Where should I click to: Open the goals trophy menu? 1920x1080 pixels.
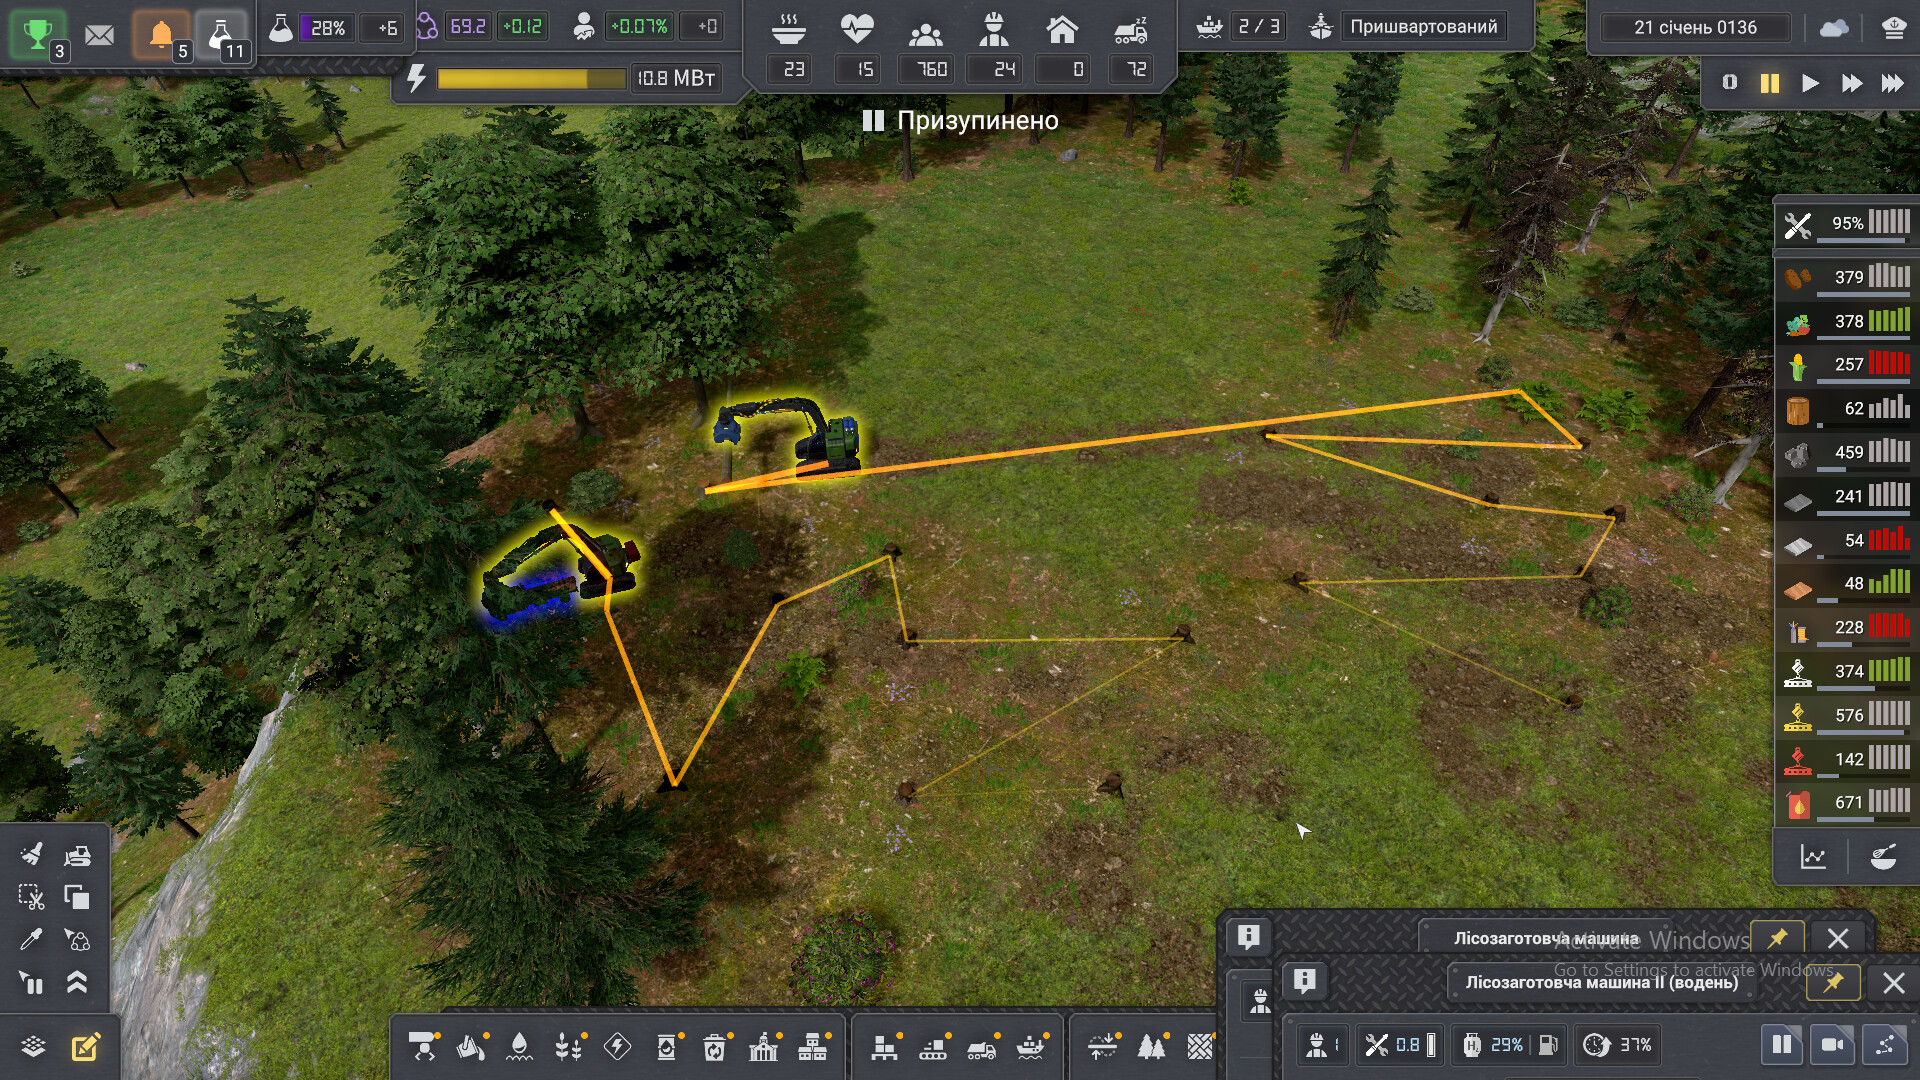38,34
